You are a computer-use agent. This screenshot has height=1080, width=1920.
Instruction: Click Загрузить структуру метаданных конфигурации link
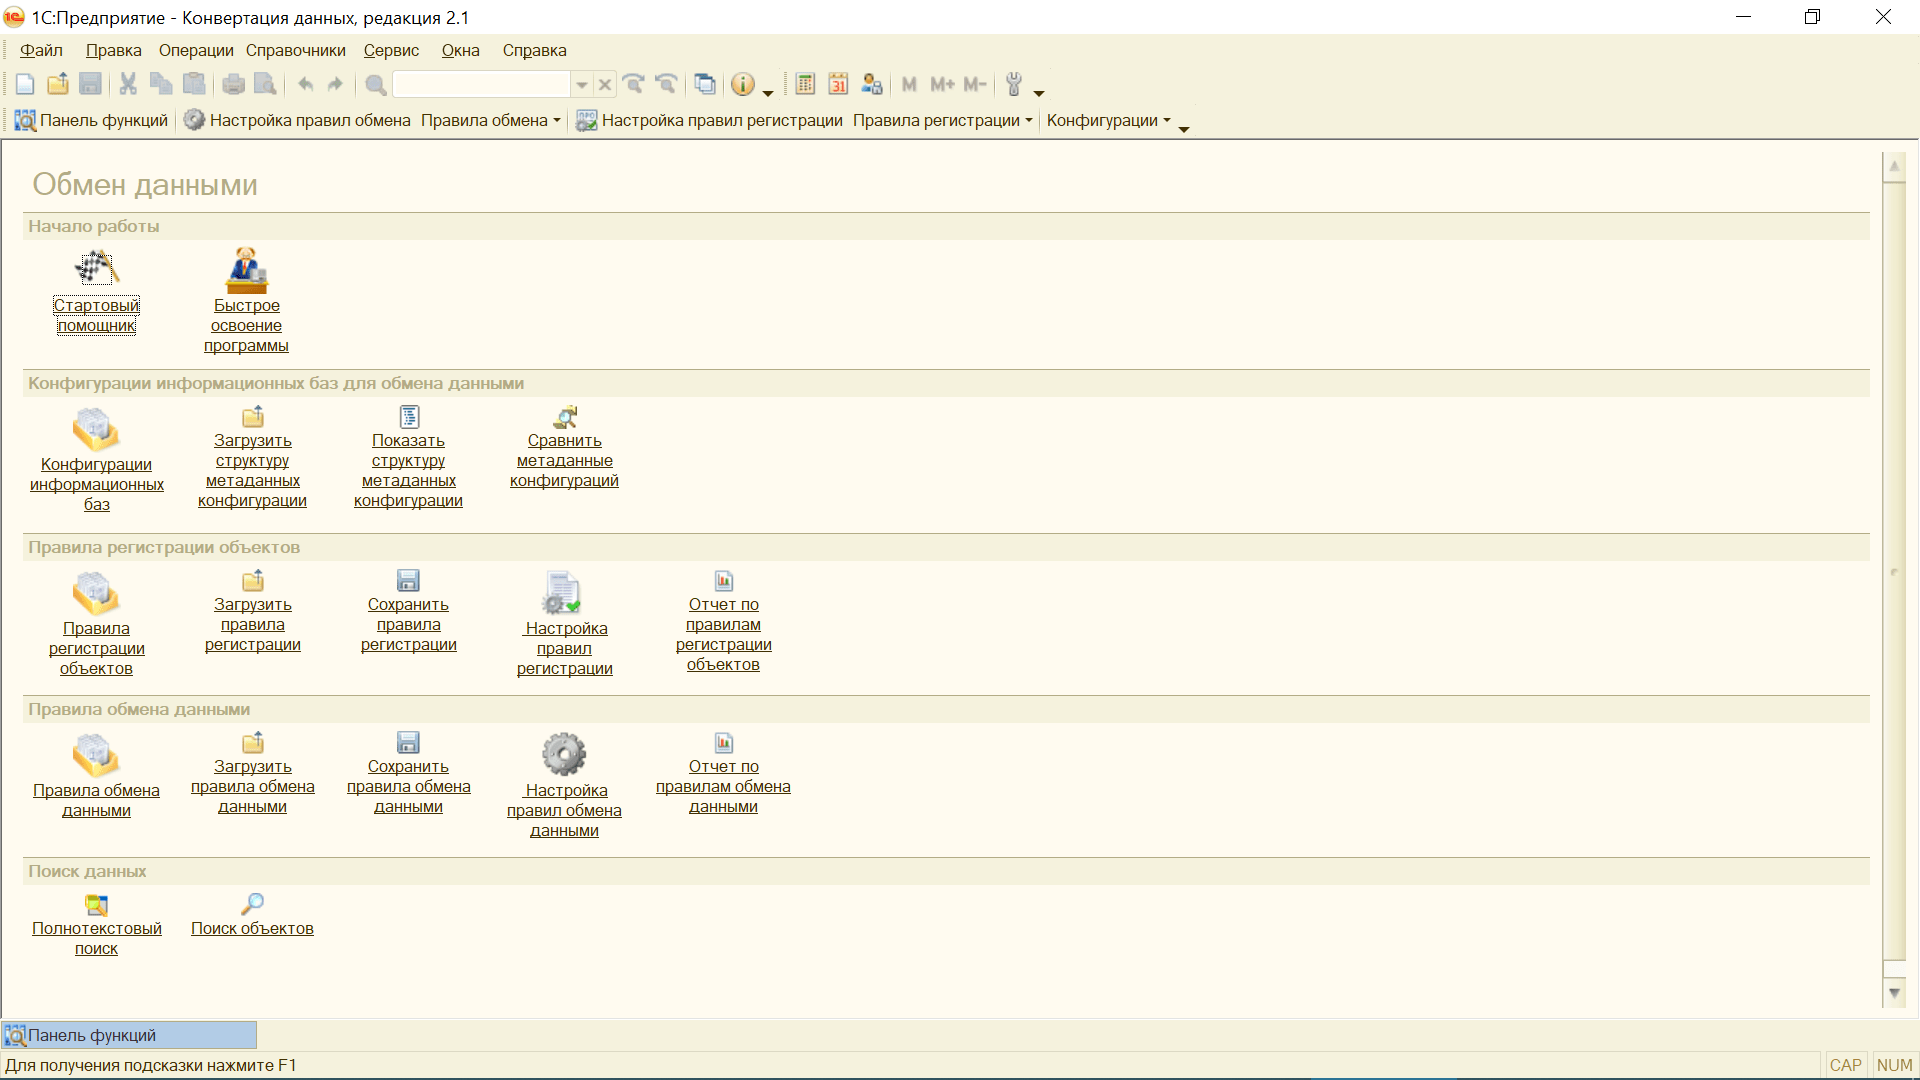coord(252,470)
